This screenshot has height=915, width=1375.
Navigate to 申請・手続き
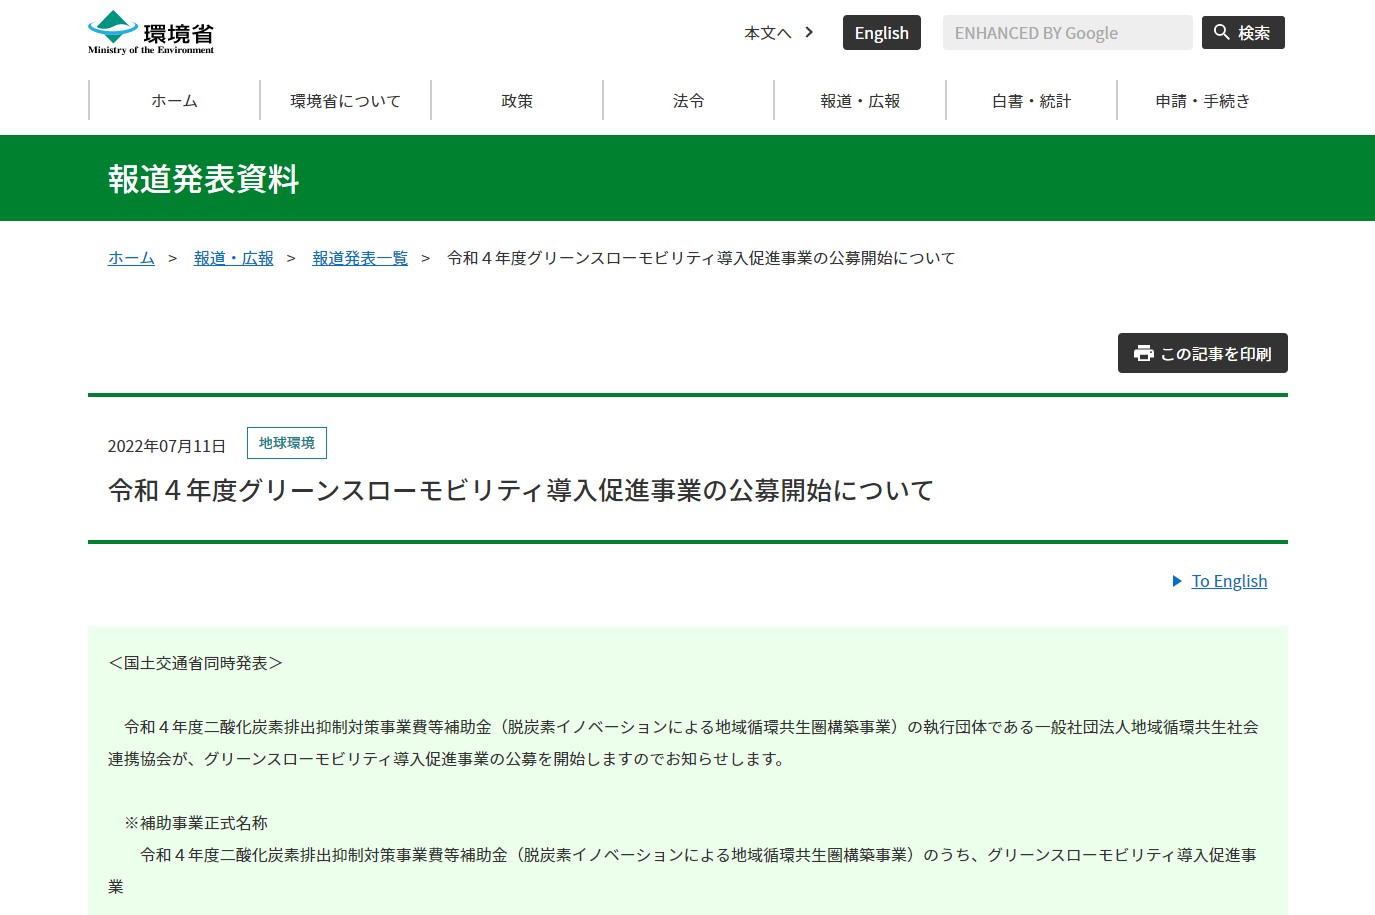click(1202, 100)
